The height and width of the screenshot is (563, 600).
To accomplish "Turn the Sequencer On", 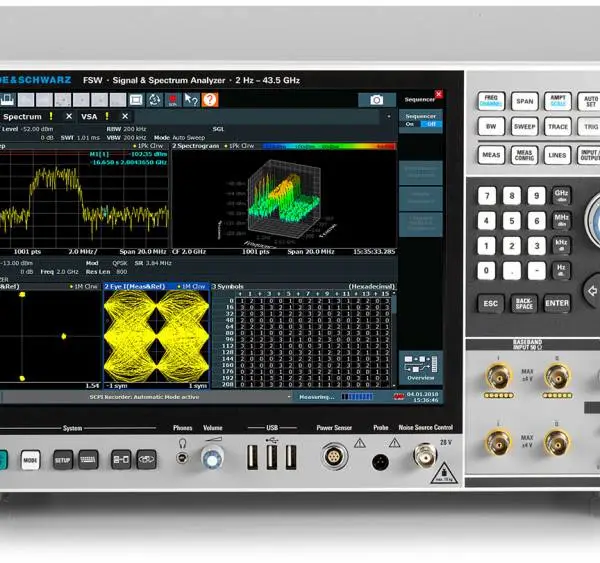I will click(410, 124).
